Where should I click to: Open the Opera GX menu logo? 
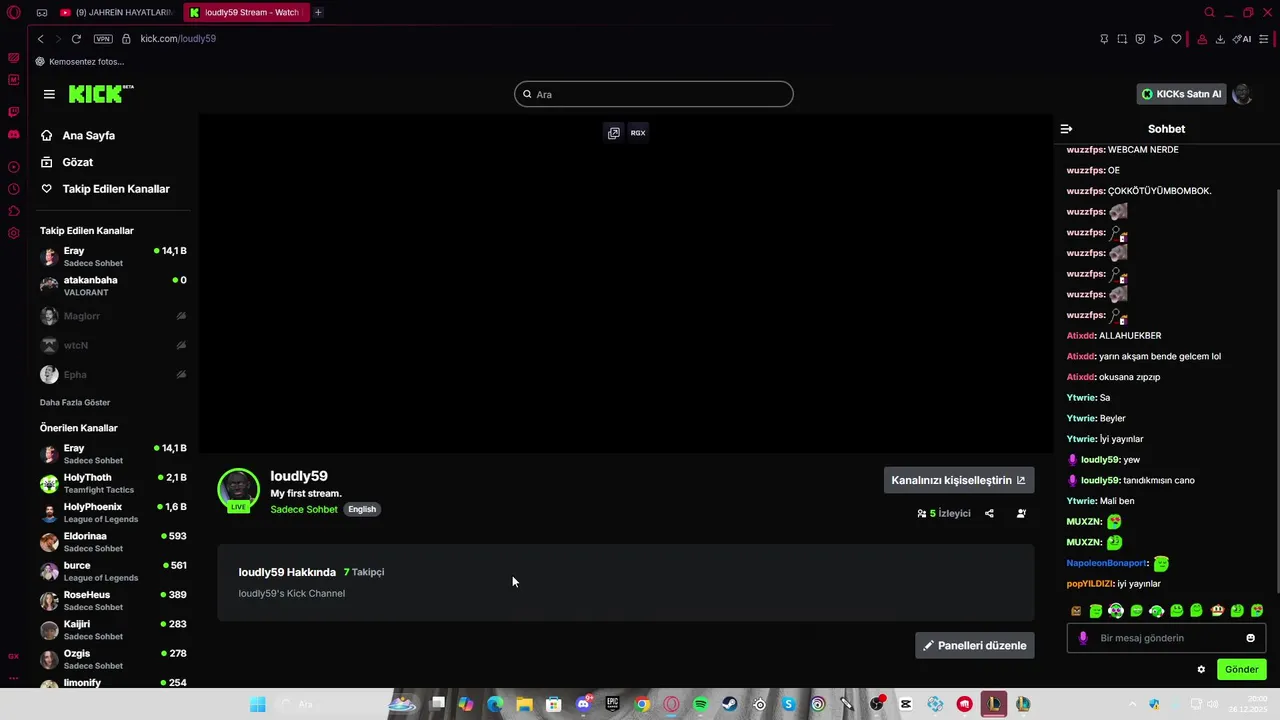click(x=13, y=12)
